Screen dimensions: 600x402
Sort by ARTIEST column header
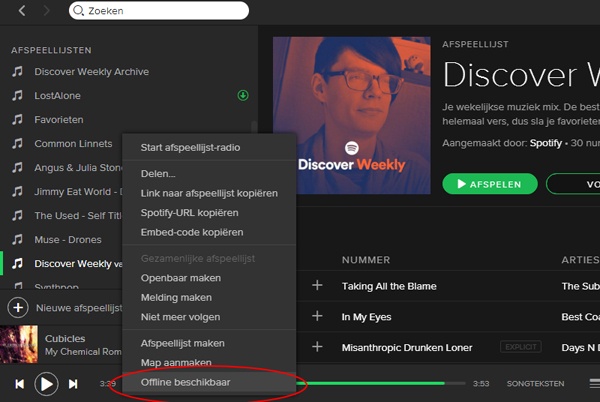tap(580, 260)
